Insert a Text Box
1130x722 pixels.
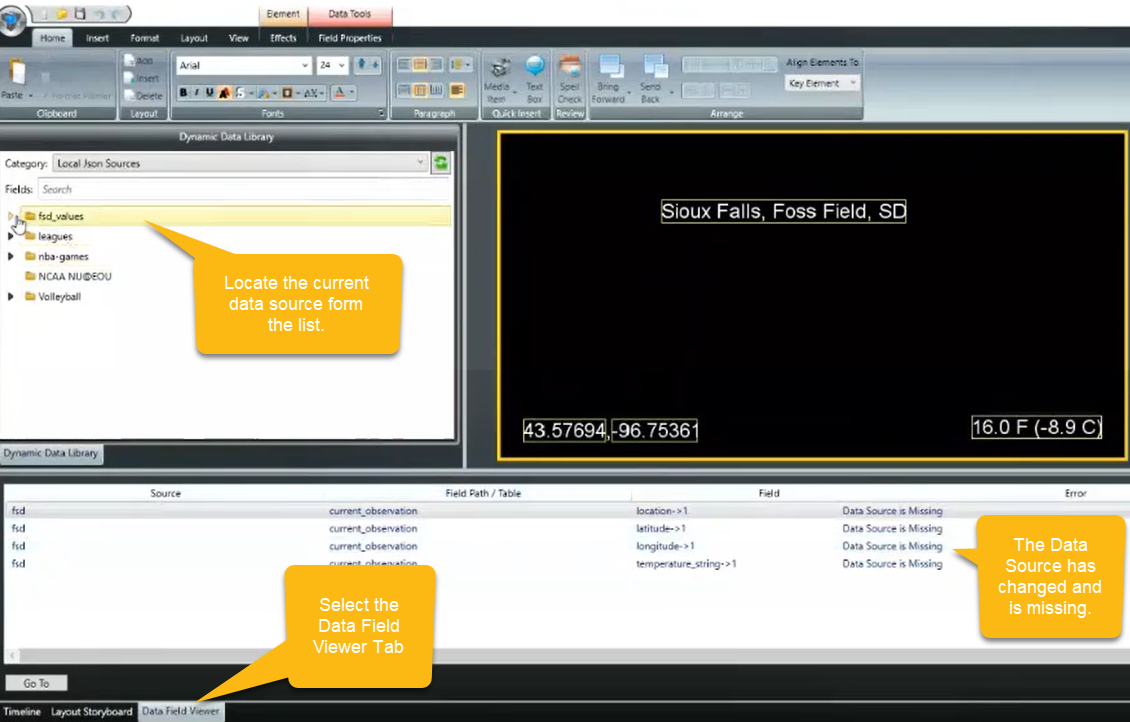pyautogui.click(x=534, y=72)
